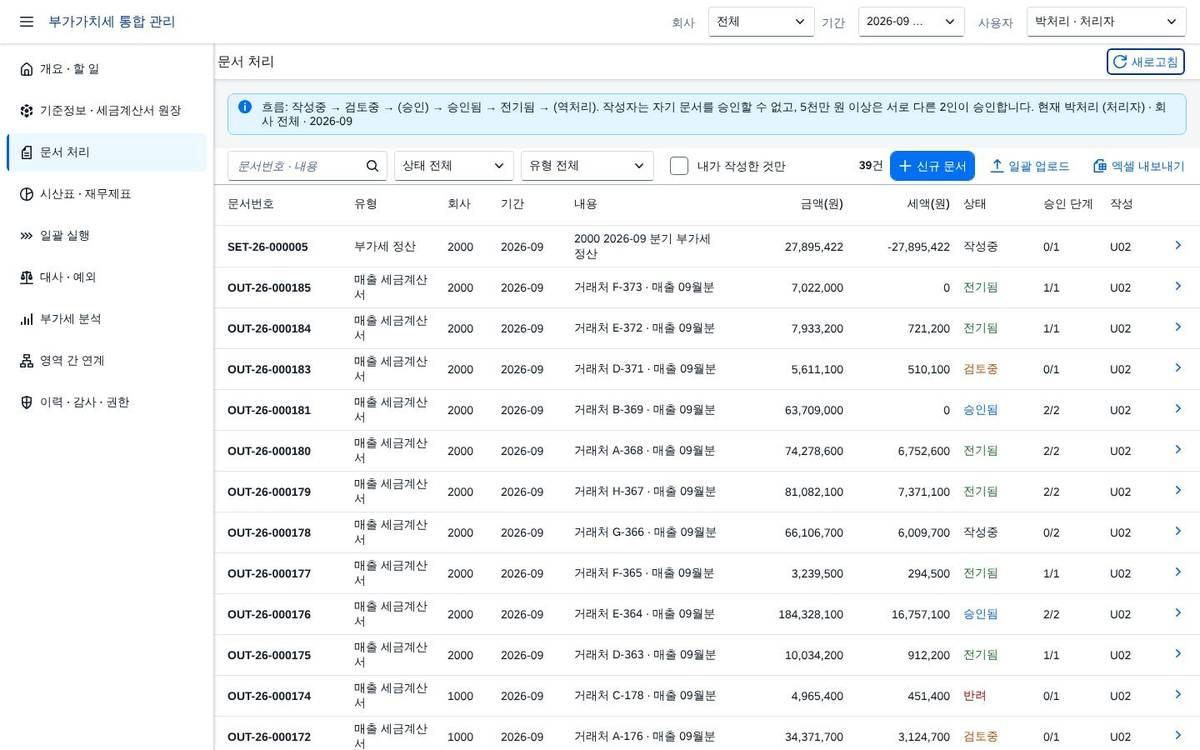Click the 39건 result count
1200x750 pixels.
click(870, 166)
